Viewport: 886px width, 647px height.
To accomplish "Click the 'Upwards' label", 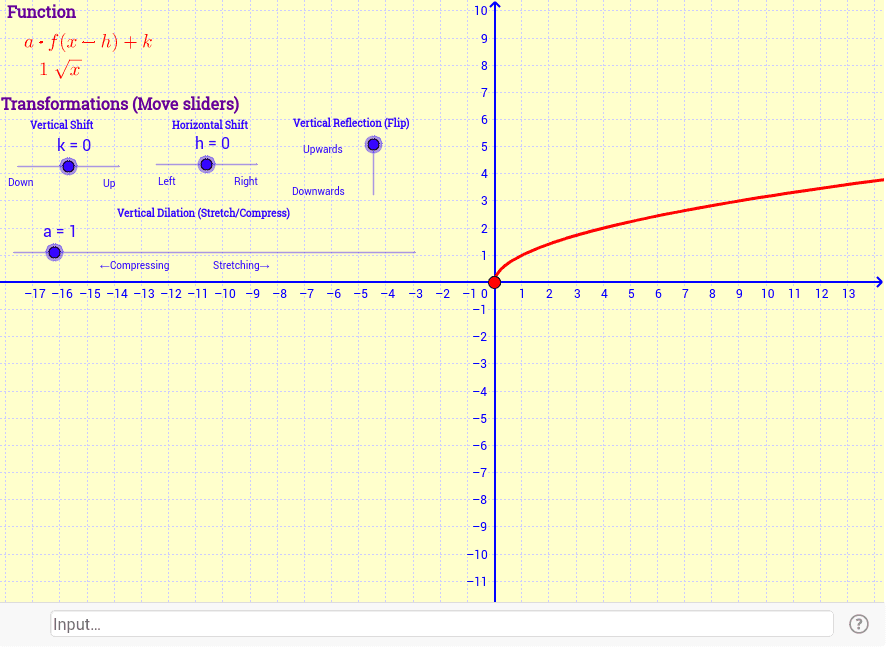I will click(323, 149).
